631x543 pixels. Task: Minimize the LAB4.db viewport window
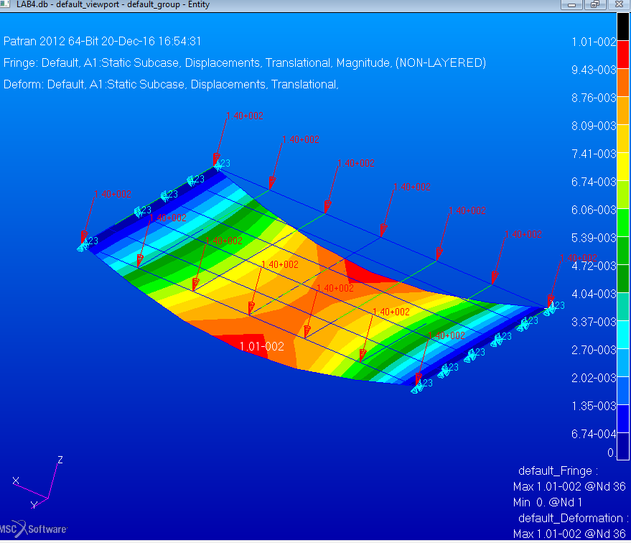[x=571, y=4]
